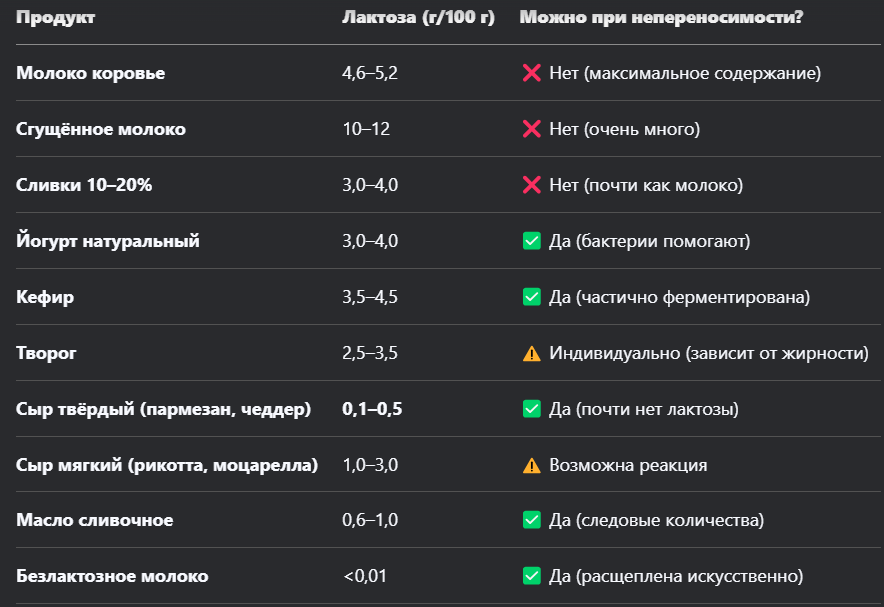Click the red cross in Сливки 10–20% row
The width and height of the screenshot is (884, 607).
531,186
